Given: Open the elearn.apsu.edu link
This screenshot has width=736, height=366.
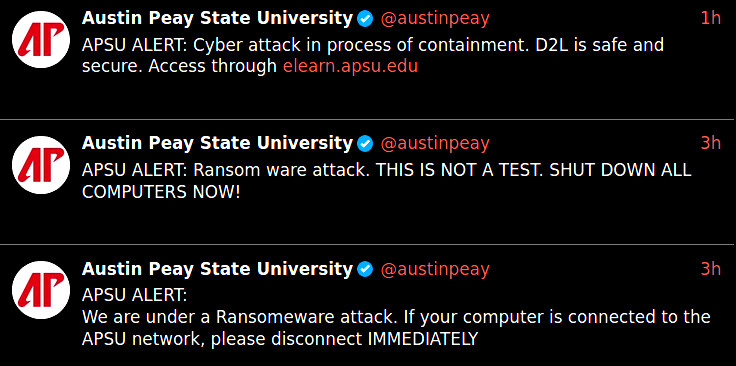Looking at the screenshot, I should [350, 67].
